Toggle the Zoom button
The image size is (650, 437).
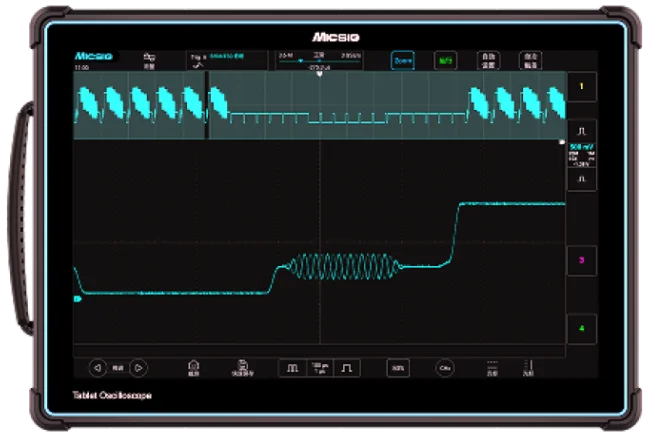pyautogui.click(x=402, y=61)
